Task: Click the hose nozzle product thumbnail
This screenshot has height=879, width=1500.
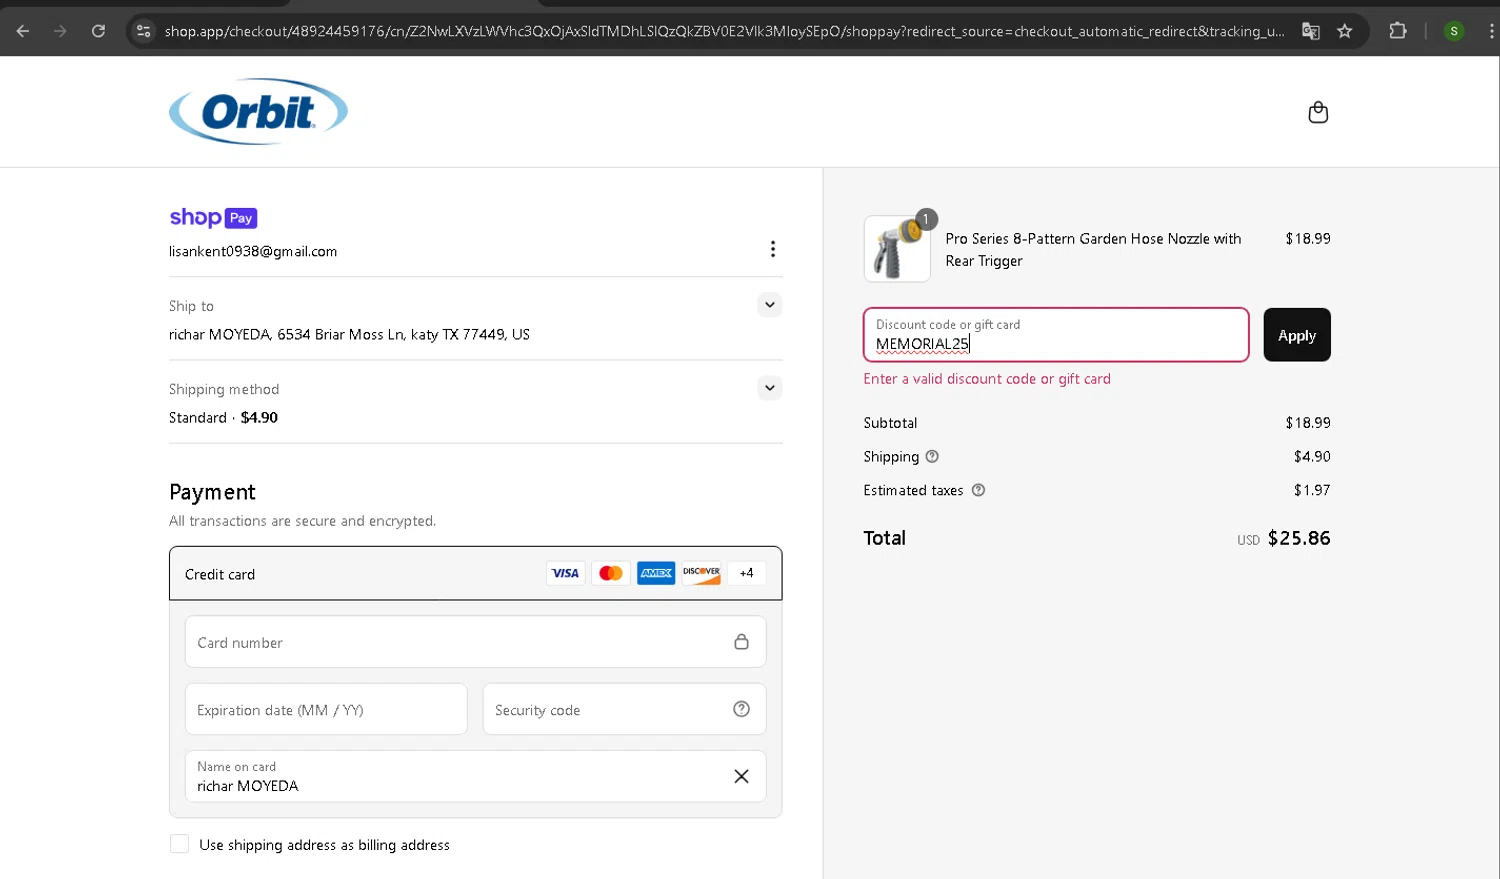Action: 897,249
